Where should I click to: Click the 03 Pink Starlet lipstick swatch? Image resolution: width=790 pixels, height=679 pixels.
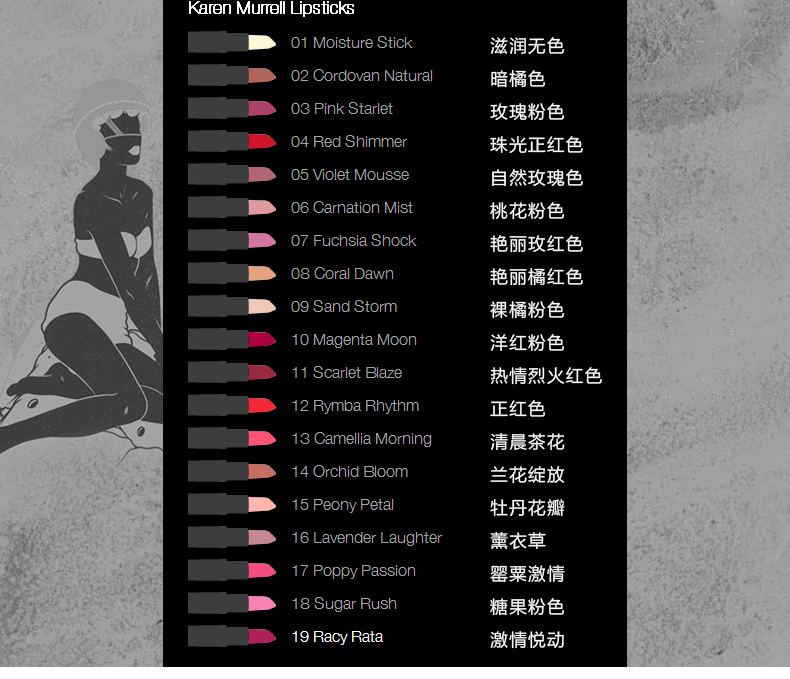click(x=232, y=109)
